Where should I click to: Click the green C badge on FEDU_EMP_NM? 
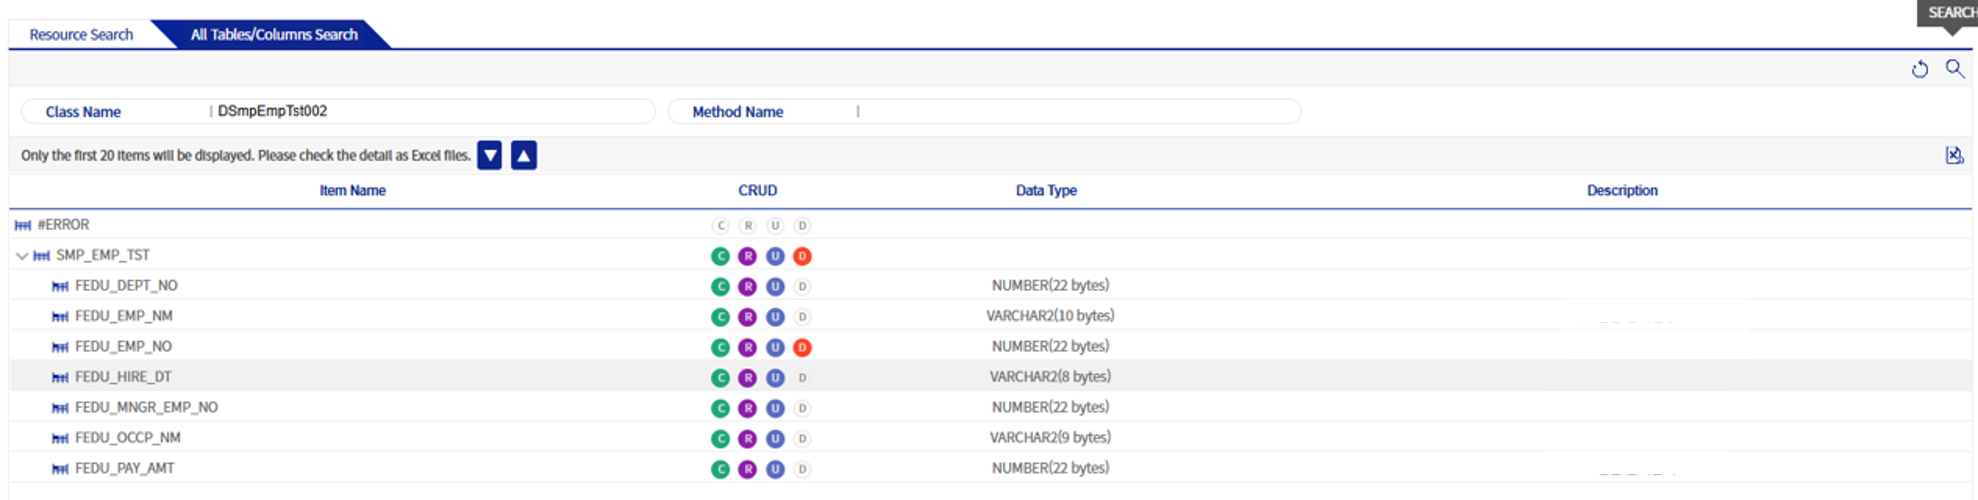click(720, 317)
